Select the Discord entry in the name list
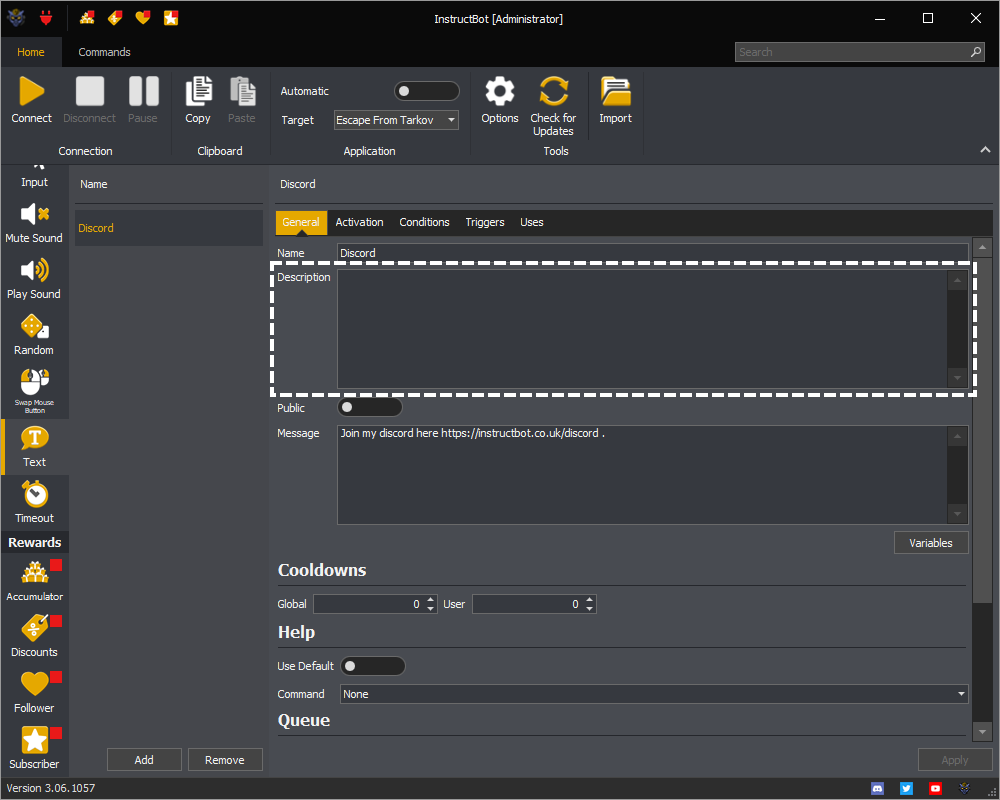The width and height of the screenshot is (1000, 800). (169, 228)
